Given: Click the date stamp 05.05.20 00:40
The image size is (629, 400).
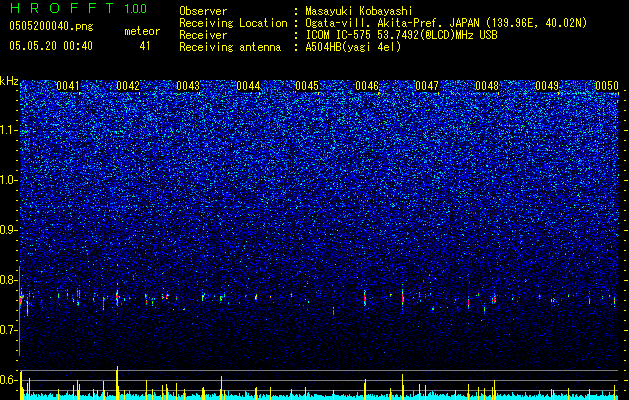Looking at the screenshot, I should pos(51,46).
